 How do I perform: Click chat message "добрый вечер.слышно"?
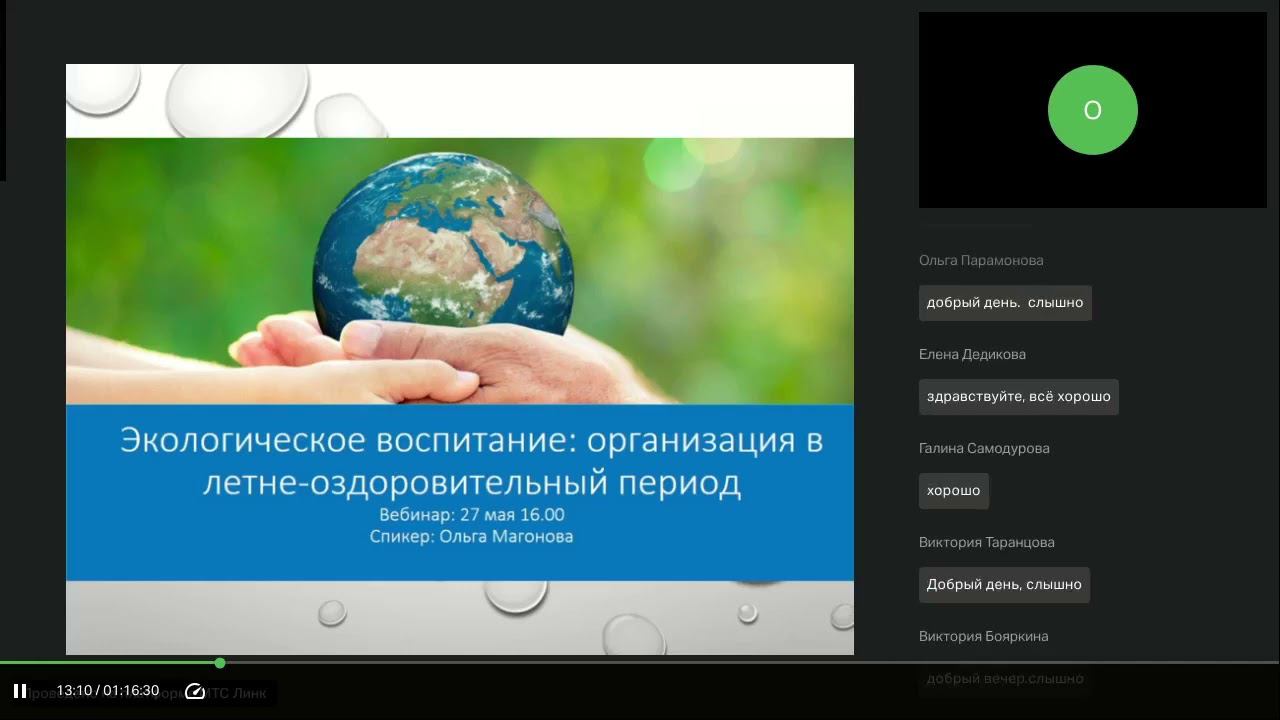click(x=1005, y=679)
